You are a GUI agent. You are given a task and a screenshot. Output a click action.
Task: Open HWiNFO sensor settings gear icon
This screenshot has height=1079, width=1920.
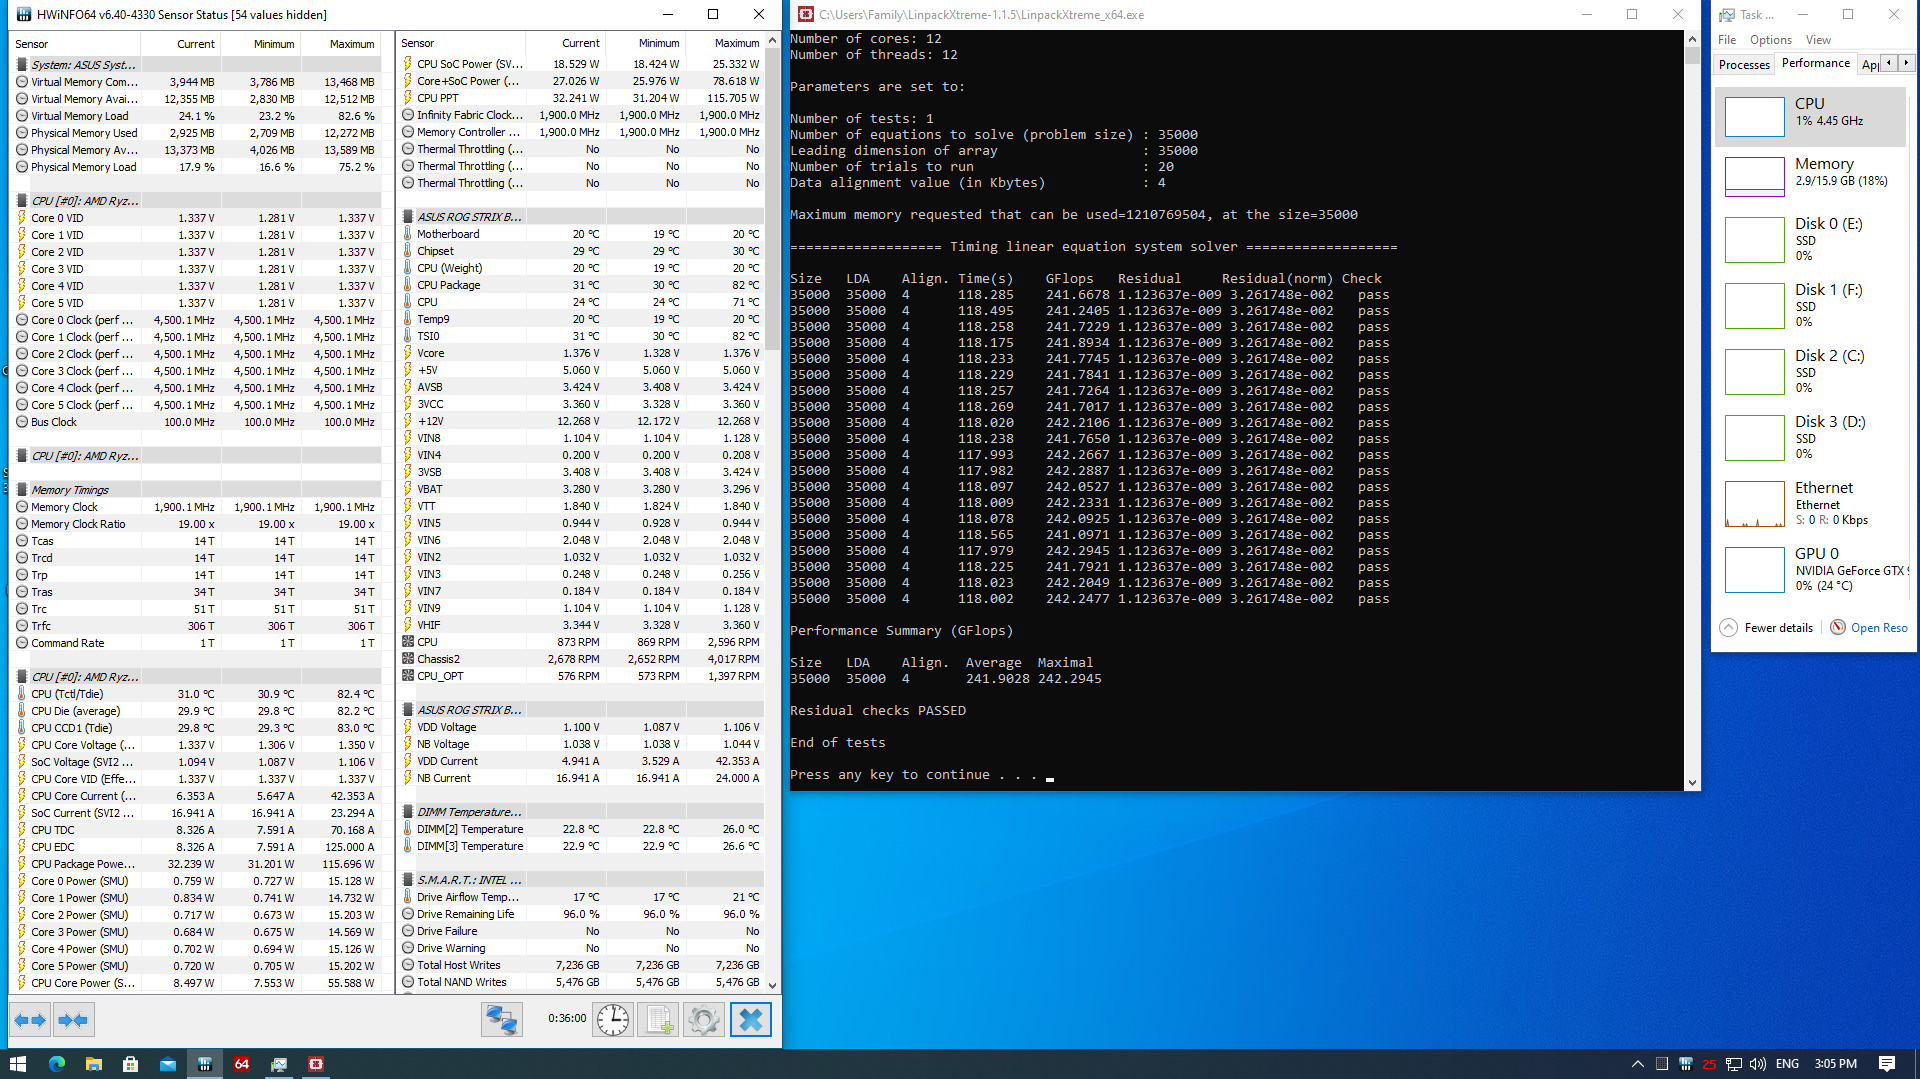click(703, 1020)
